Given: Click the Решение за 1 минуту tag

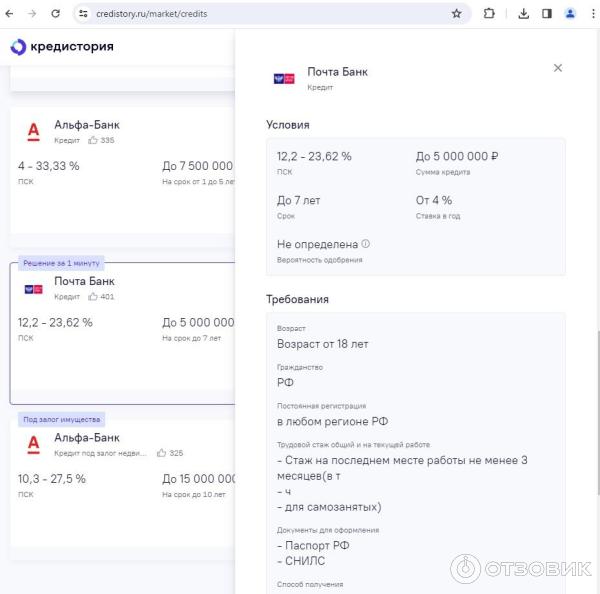Looking at the screenshot, I should tap(61, 263).
